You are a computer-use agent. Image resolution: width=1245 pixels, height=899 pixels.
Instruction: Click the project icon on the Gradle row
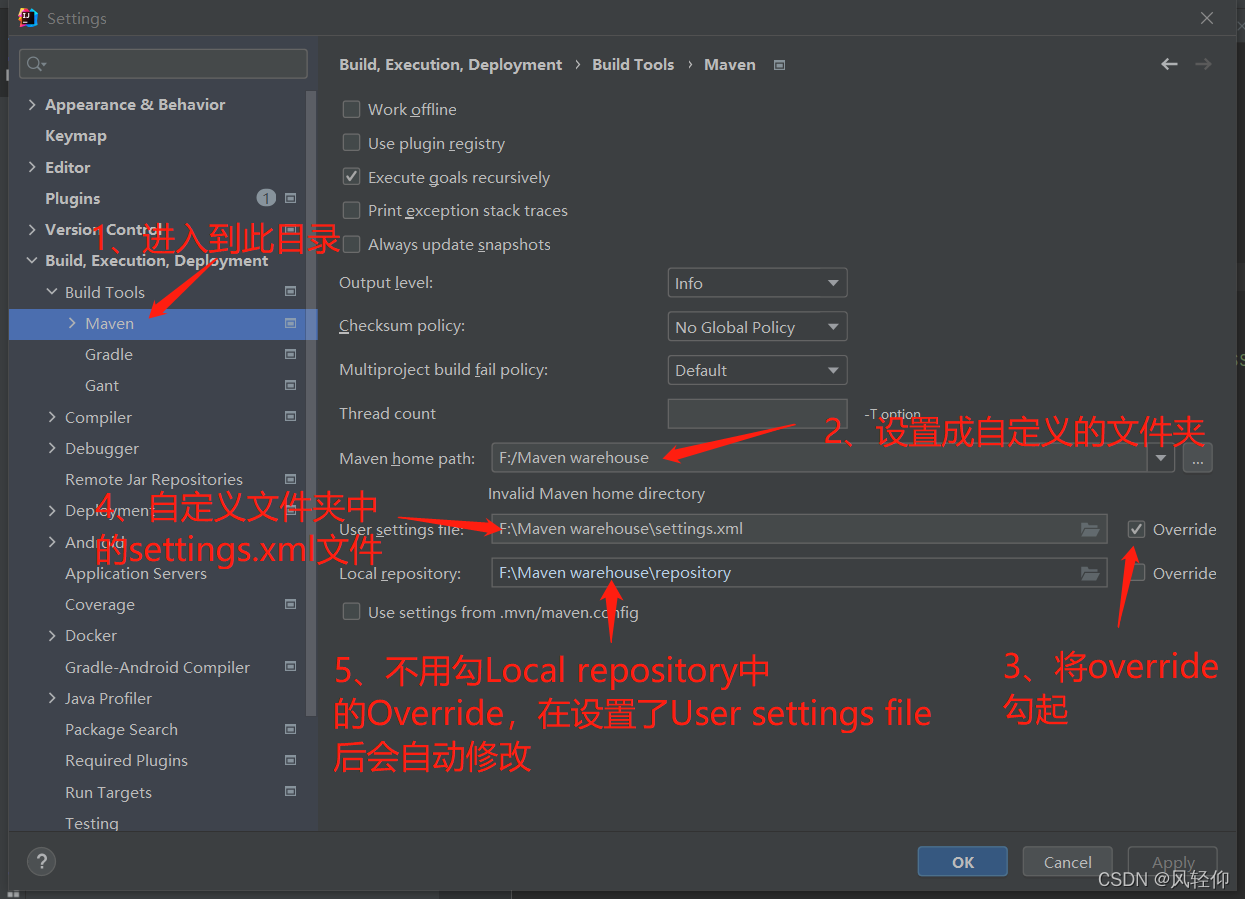click(291, 354)
